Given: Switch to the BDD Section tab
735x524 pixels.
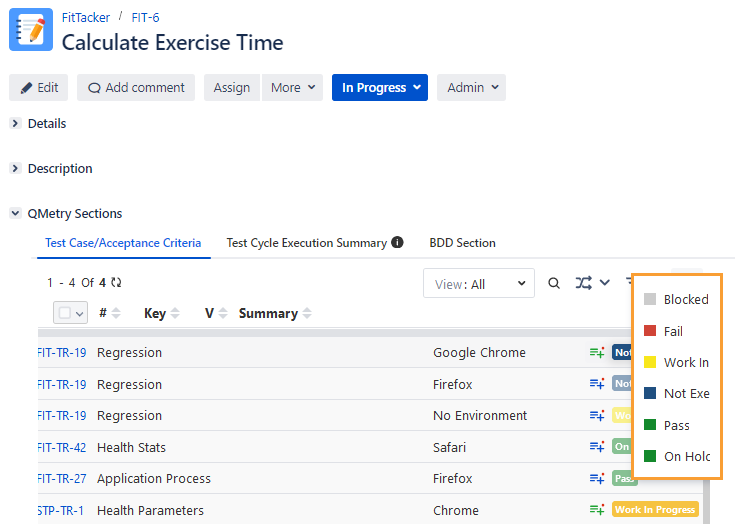Looking at the screenshot, I should point(462,243).
